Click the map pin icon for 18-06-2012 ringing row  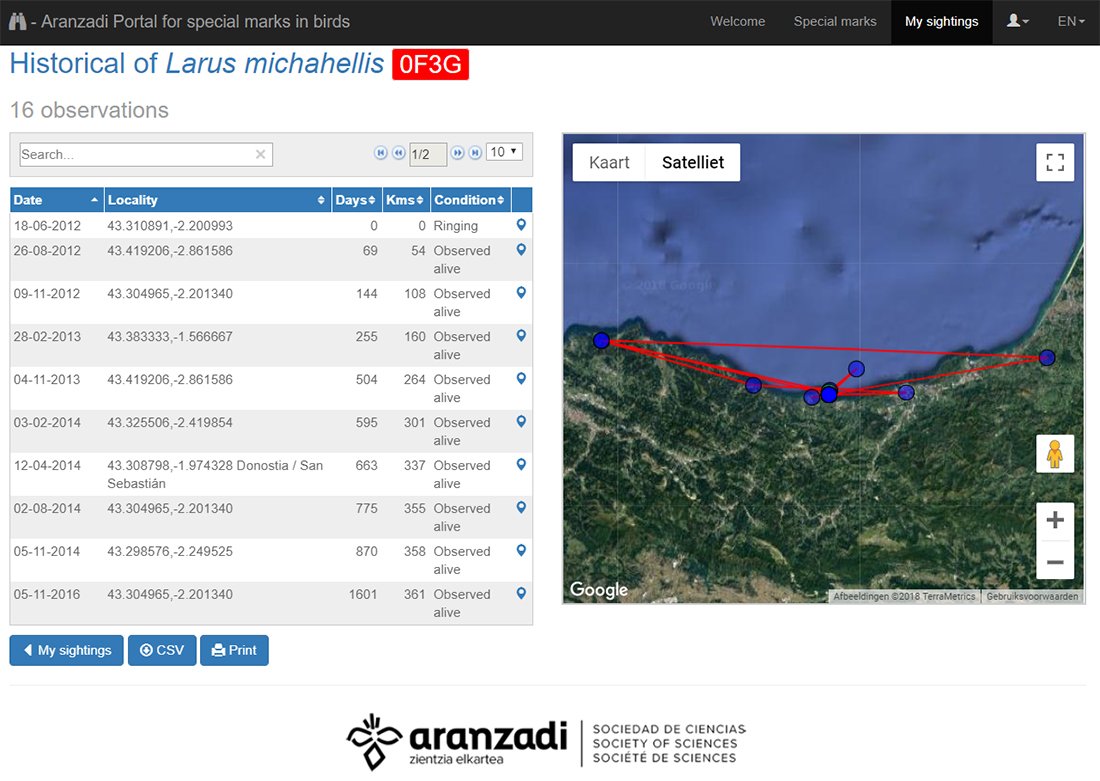521,225
